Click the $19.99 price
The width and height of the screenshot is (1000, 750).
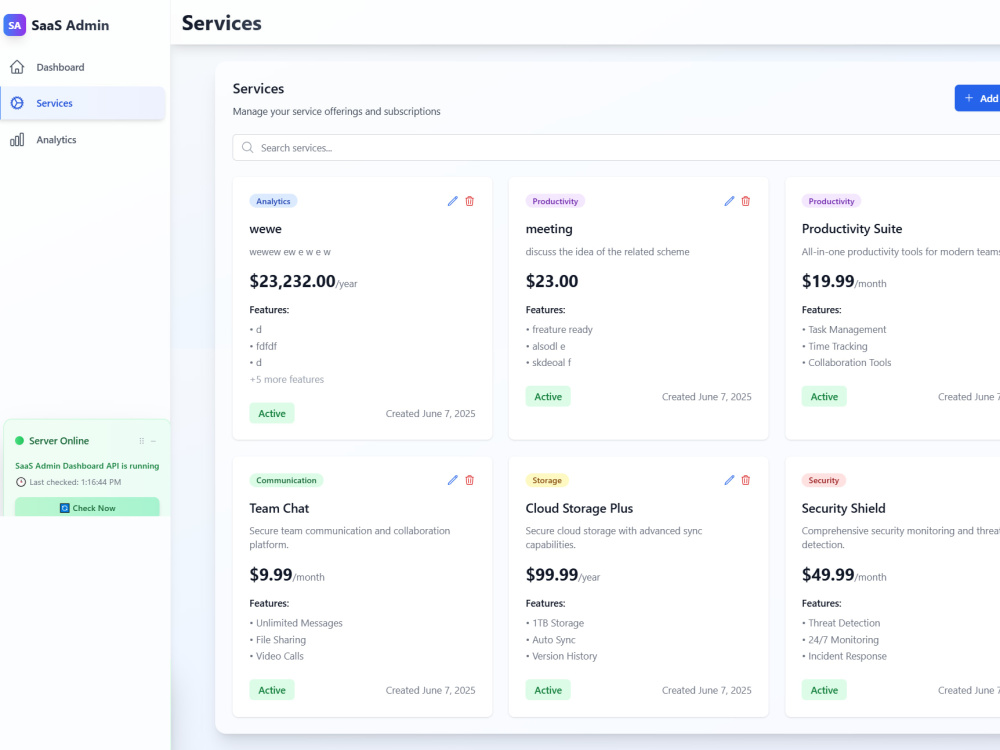point(828,281)
